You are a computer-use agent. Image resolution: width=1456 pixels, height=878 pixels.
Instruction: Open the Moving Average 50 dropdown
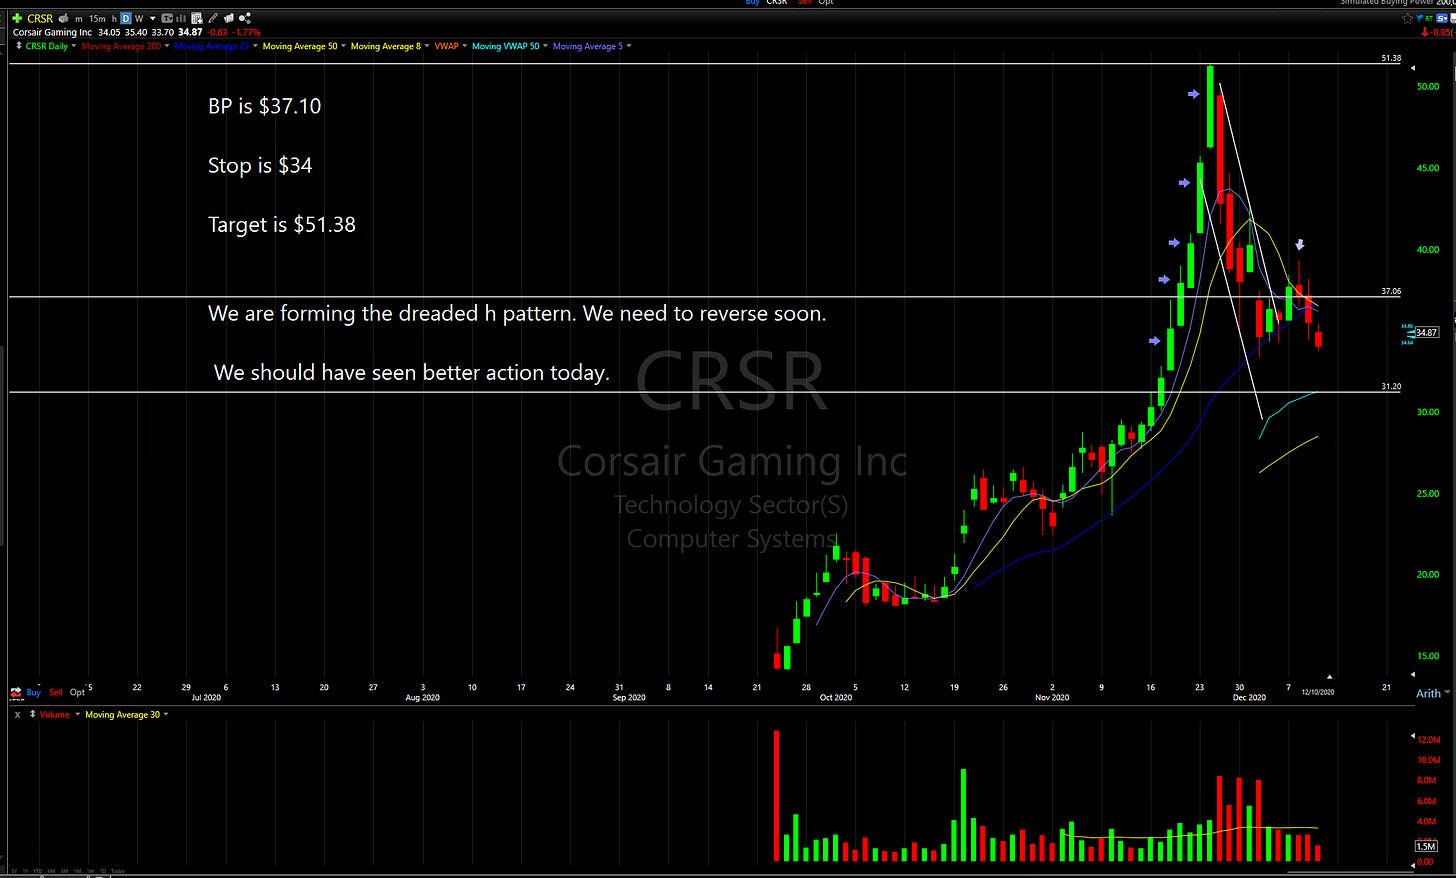(343, 46)
